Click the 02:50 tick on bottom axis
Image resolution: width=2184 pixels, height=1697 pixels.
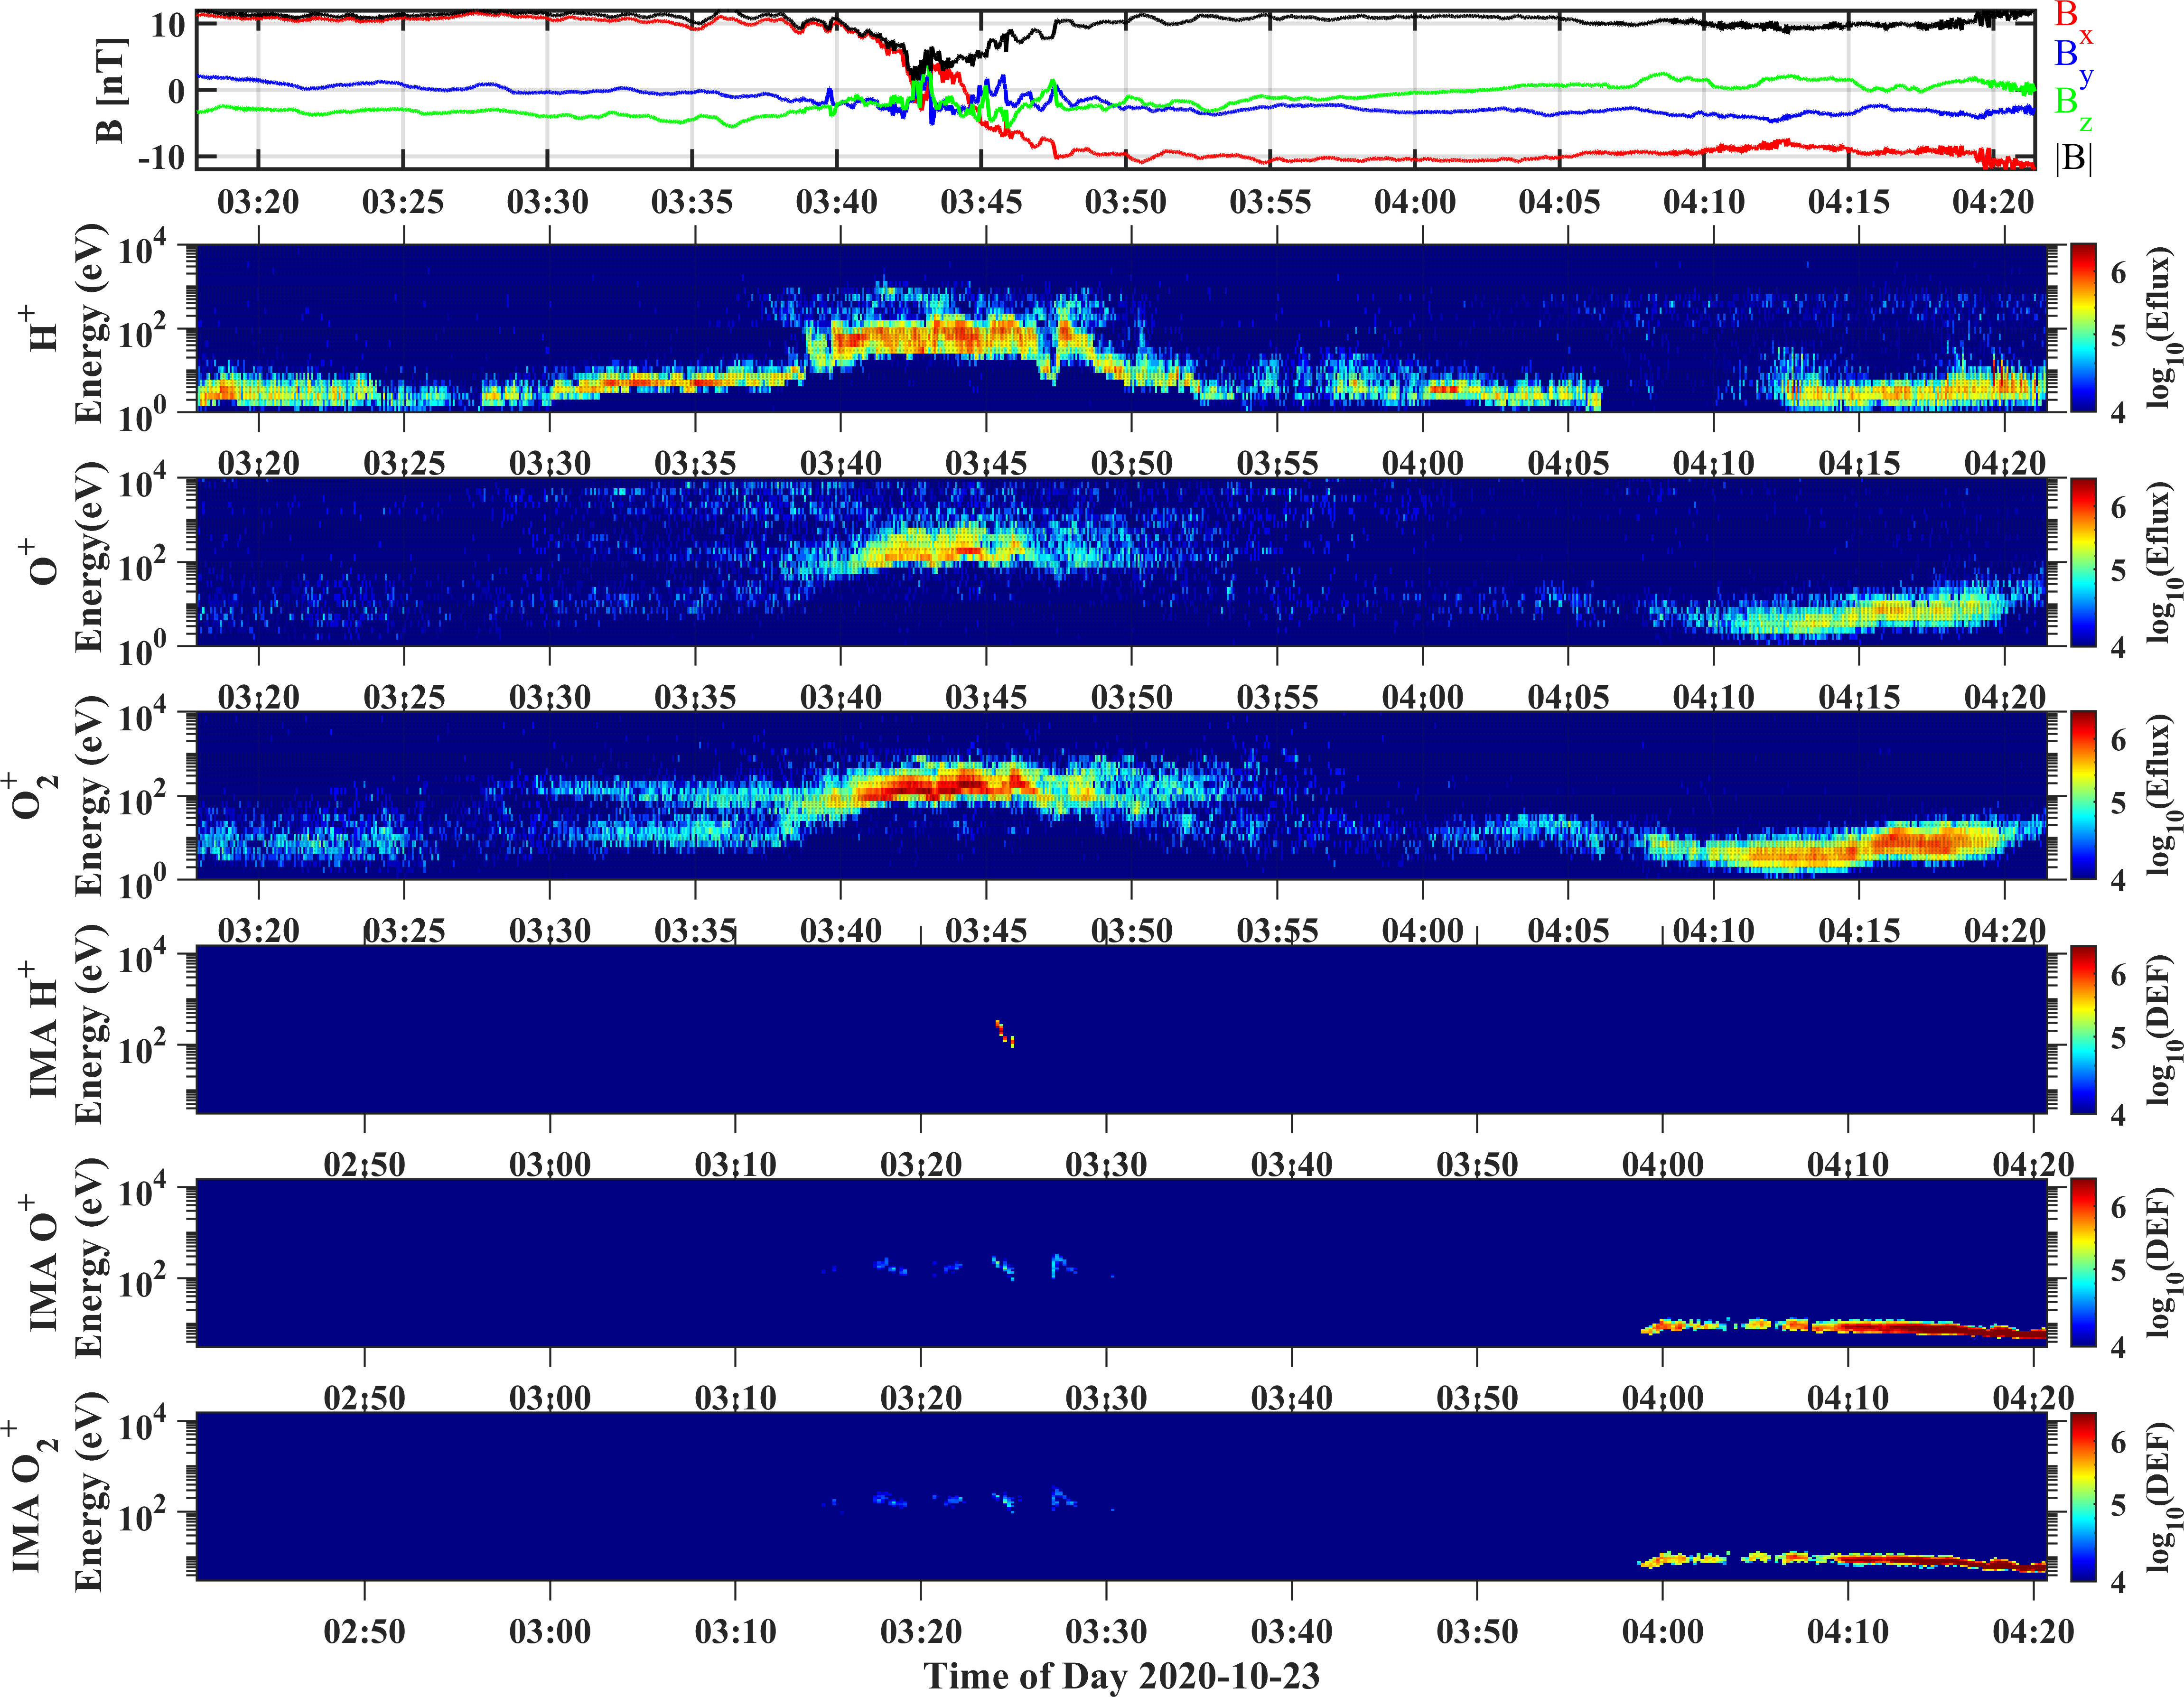click(x=364, y=1631)
